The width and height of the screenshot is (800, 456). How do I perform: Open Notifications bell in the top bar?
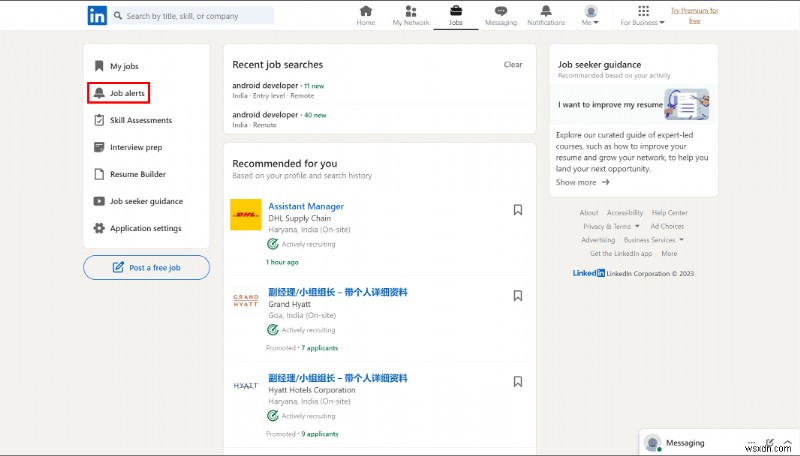[x=546, y=15]
